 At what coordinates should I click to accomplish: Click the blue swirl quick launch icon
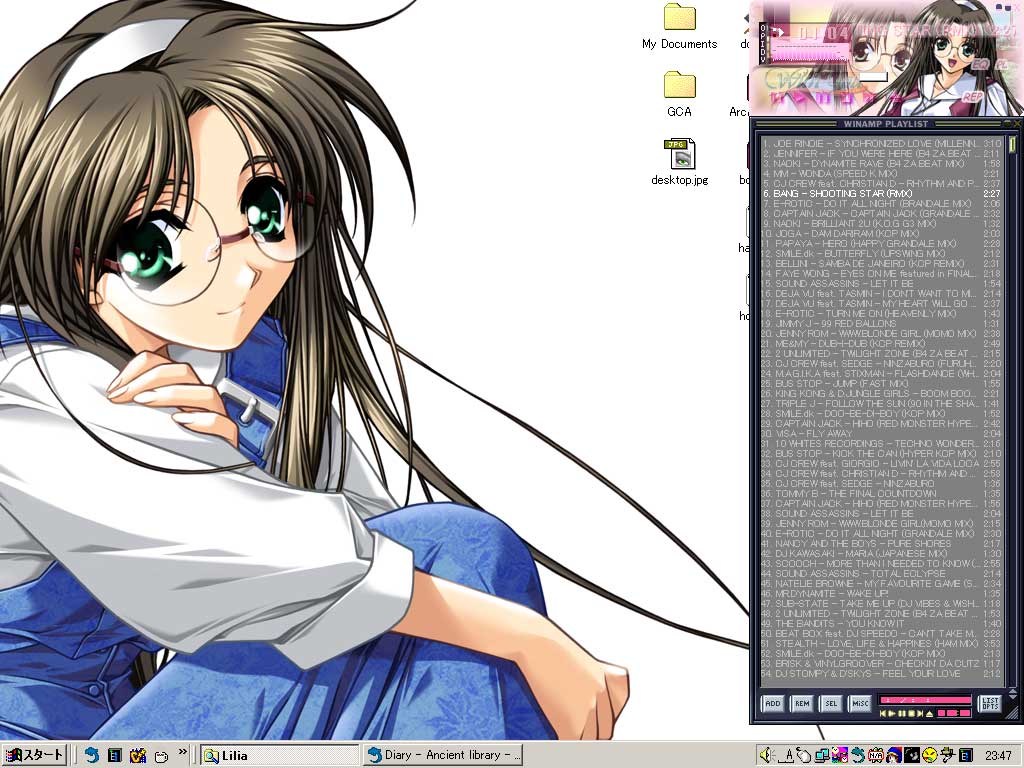coord(92,756)
